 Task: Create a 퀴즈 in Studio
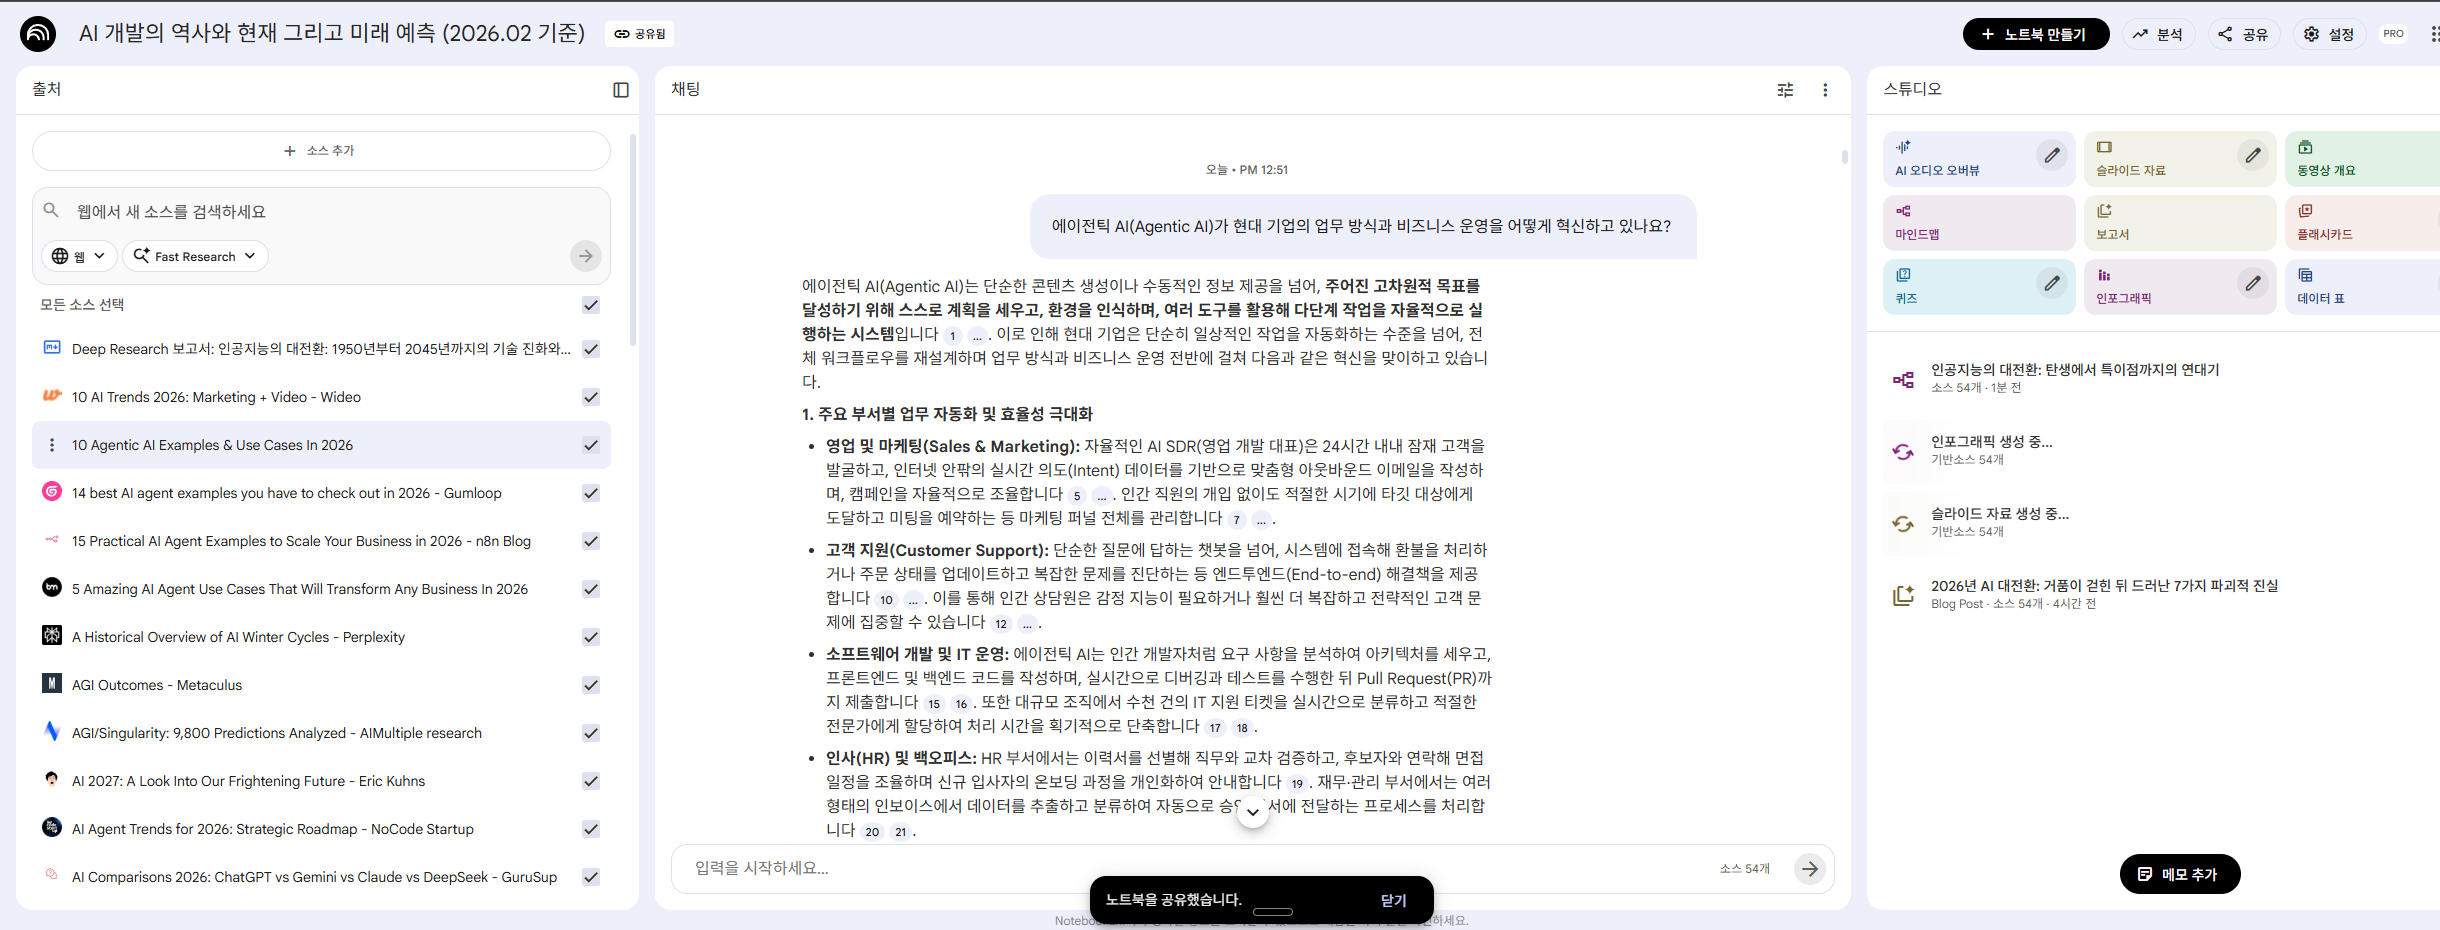pos(1950,286)
